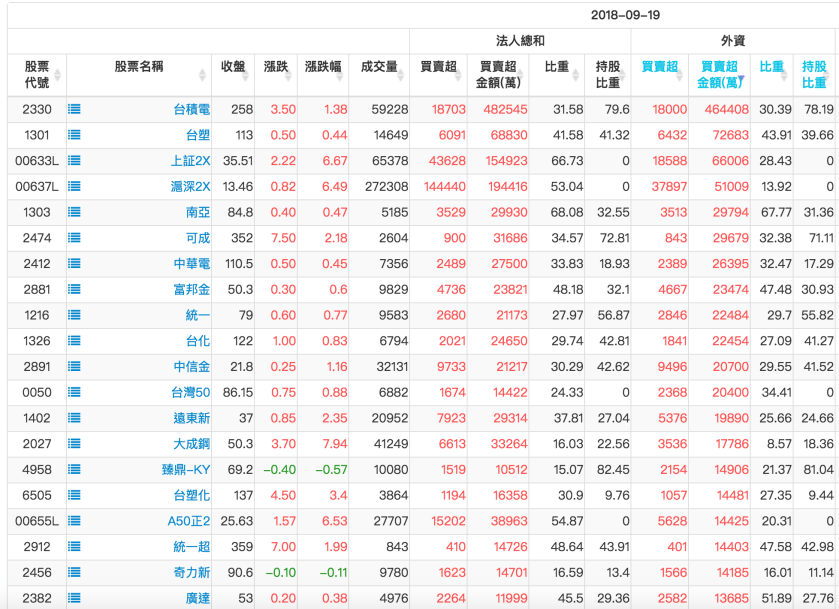
Task: Click the list icon beside stock 1301 台塑
Action: tap(73, 136)
